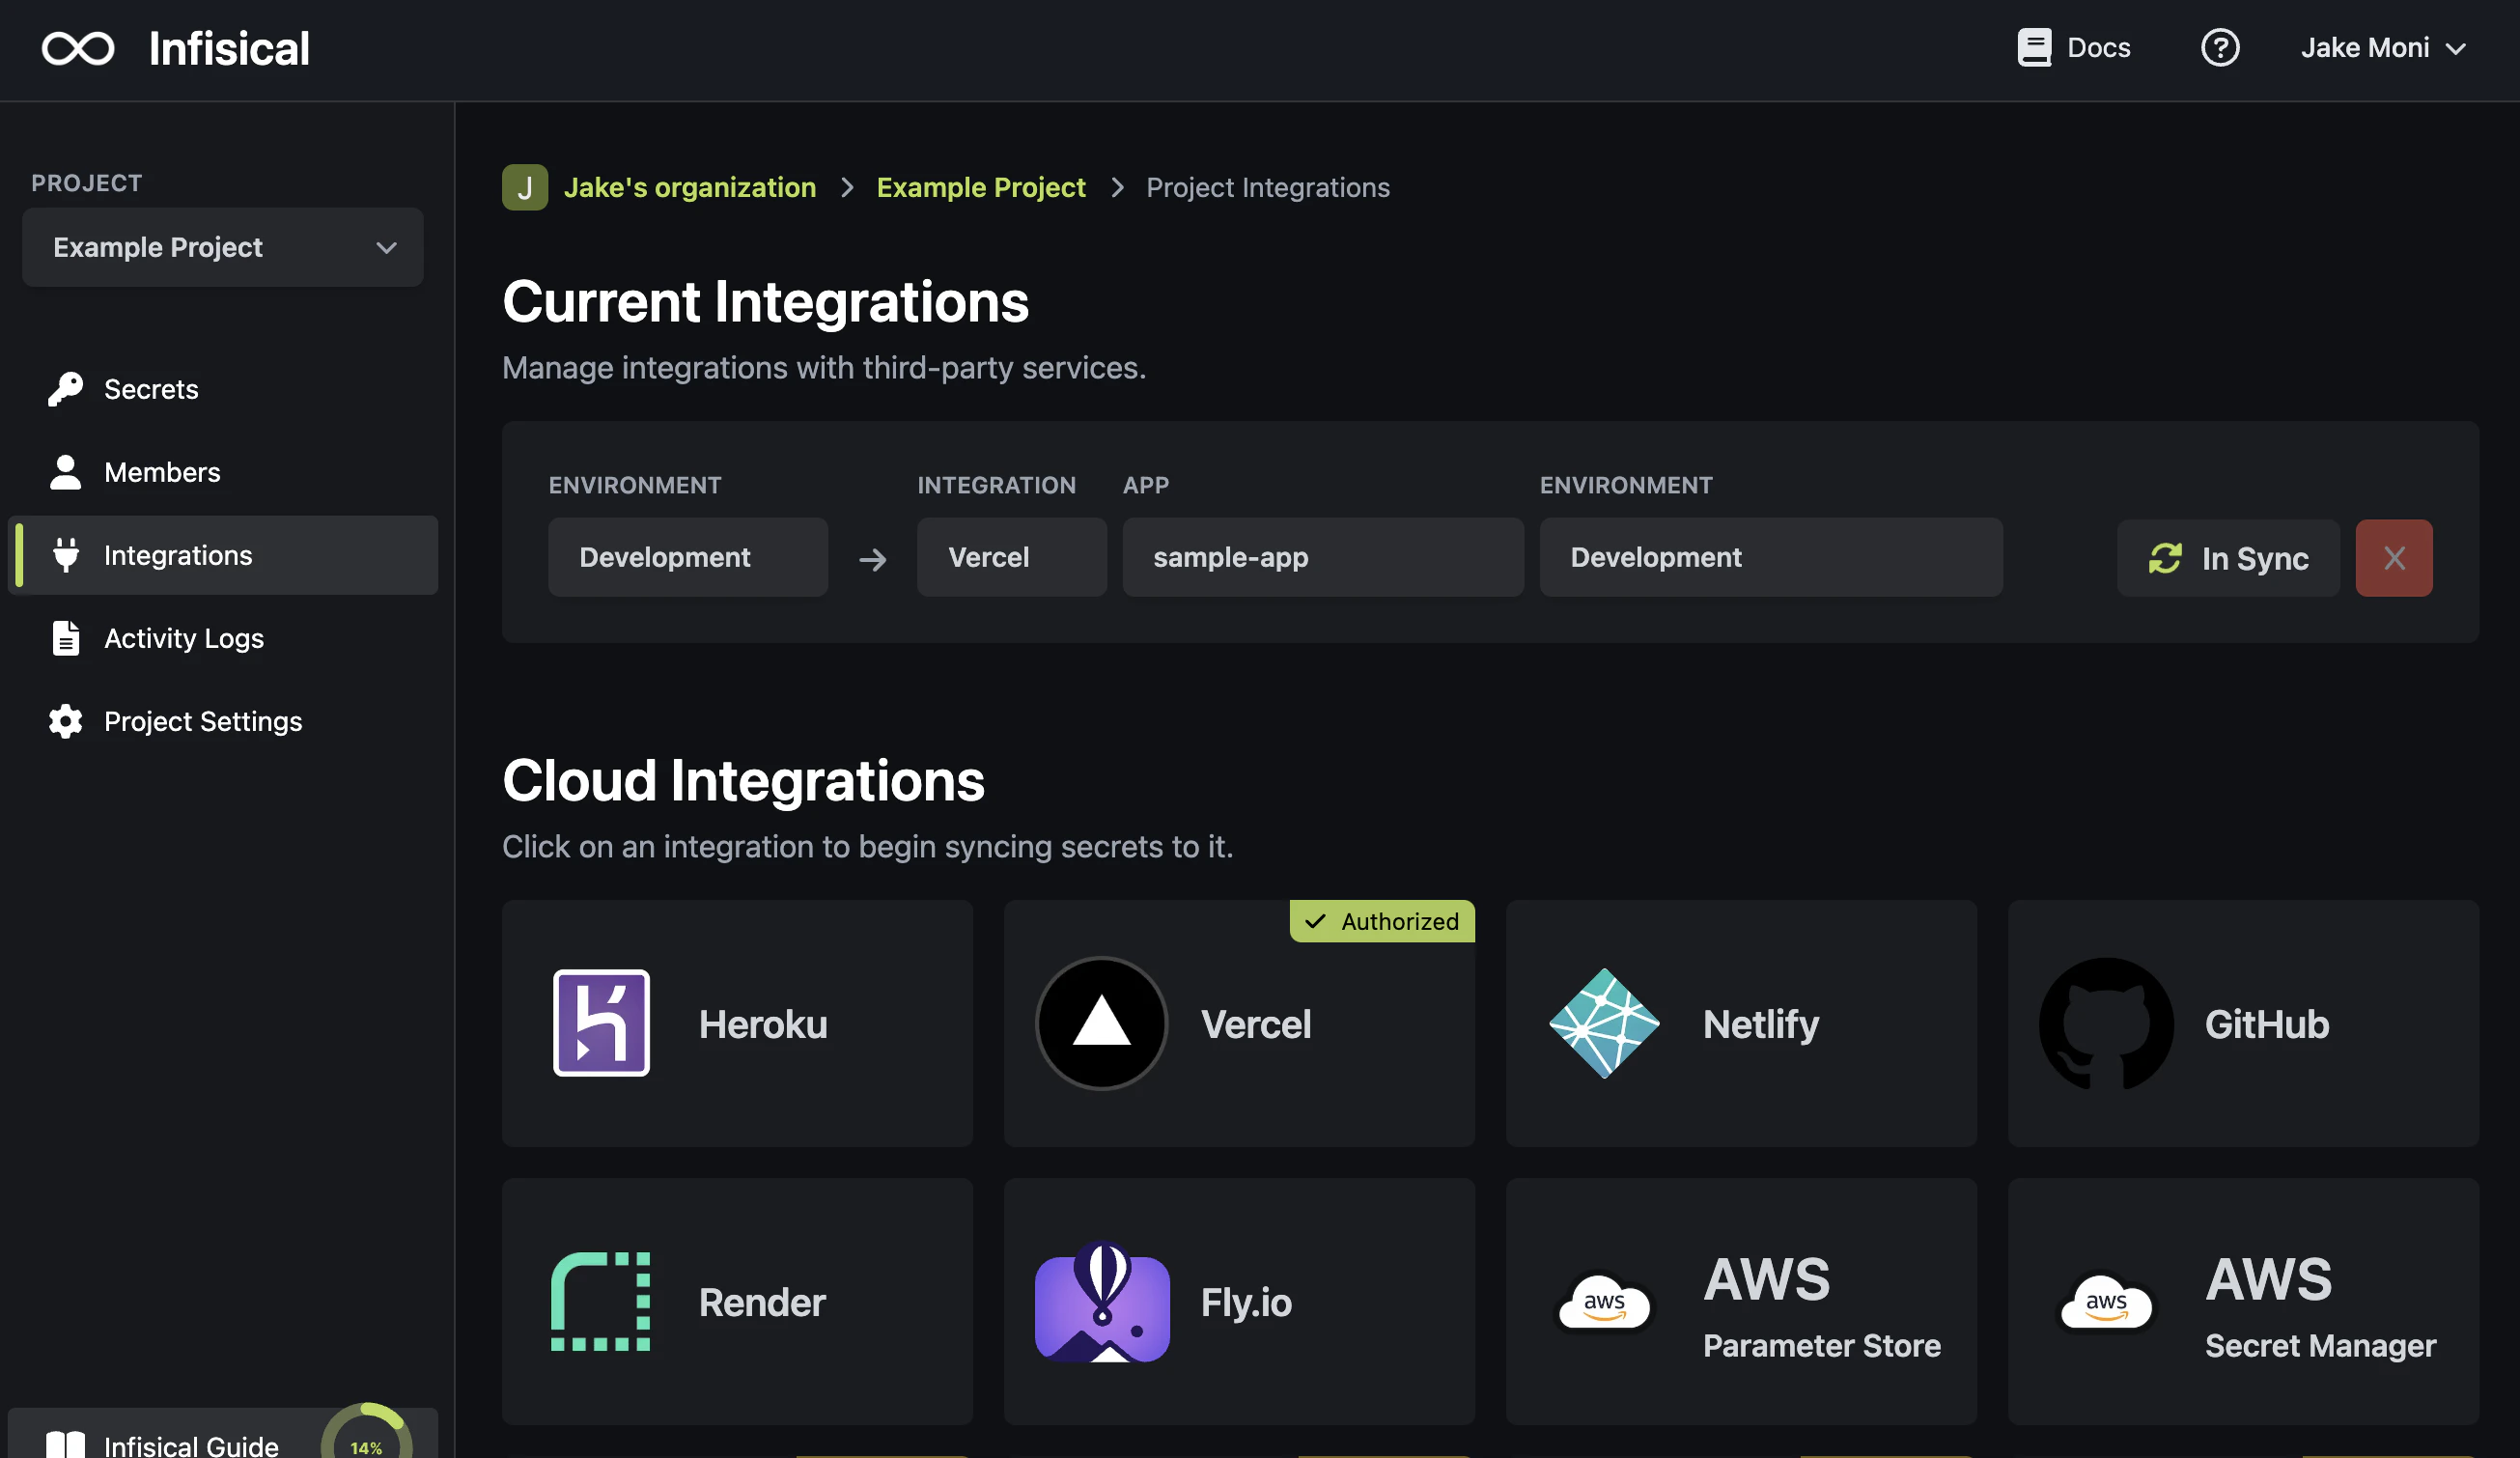Click the sample-app app field
Screen dimensions: 2520x1458
pyautogui.click(x=1323, y=557)
